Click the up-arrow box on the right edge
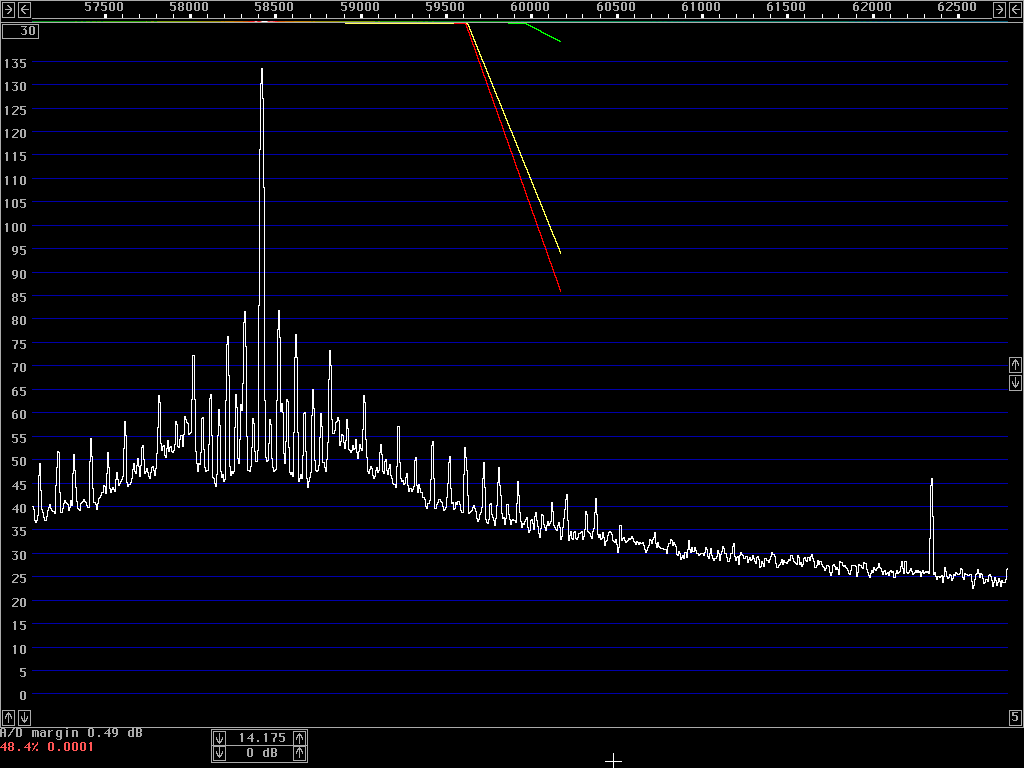Viewport: 1024px width, 768px height. click(x=1015, y=365)
